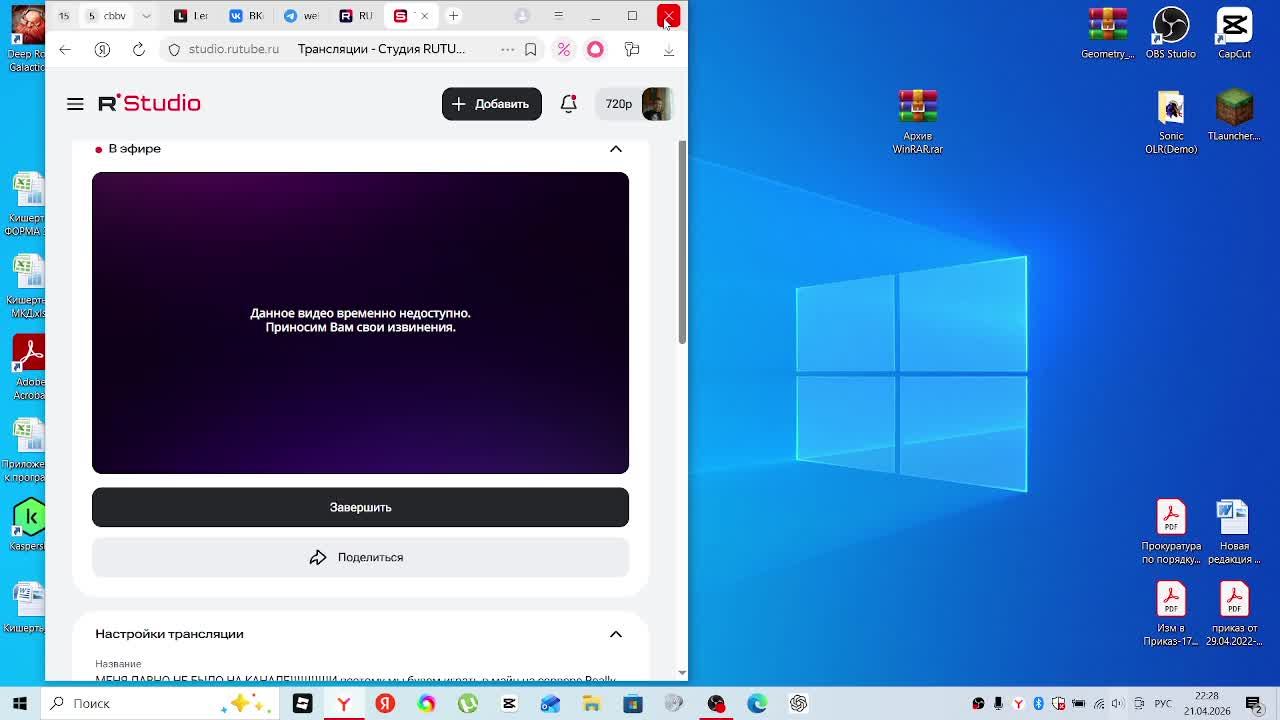Select приказ от 29.04.2022 PDF file

(1234, 613)
